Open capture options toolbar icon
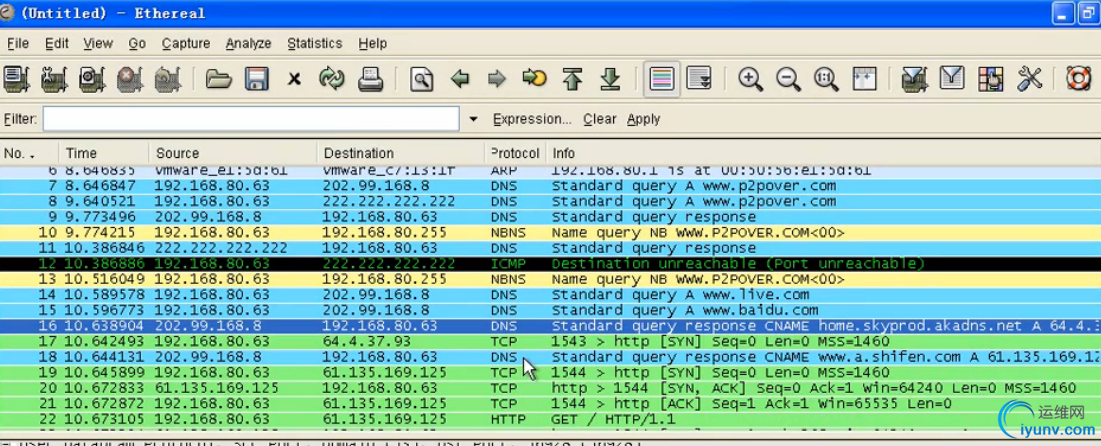Viewport: 1101px width, 446px height. tap(54, 79)
